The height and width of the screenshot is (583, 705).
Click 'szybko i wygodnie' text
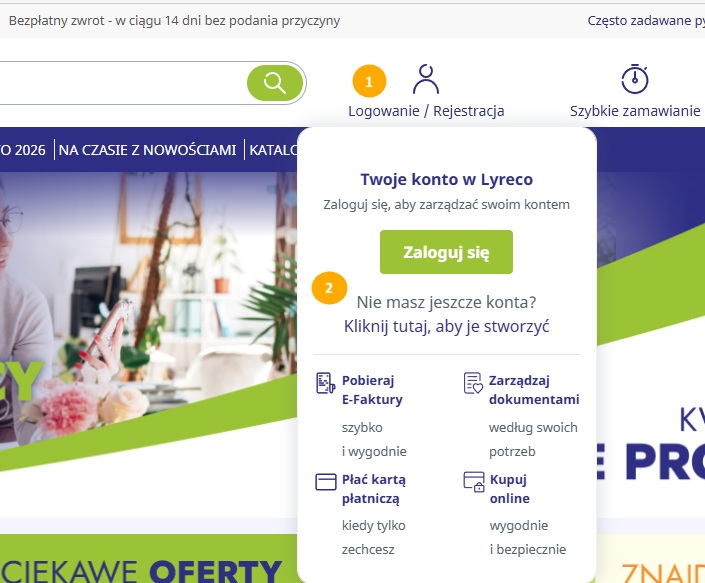point(374,439)
